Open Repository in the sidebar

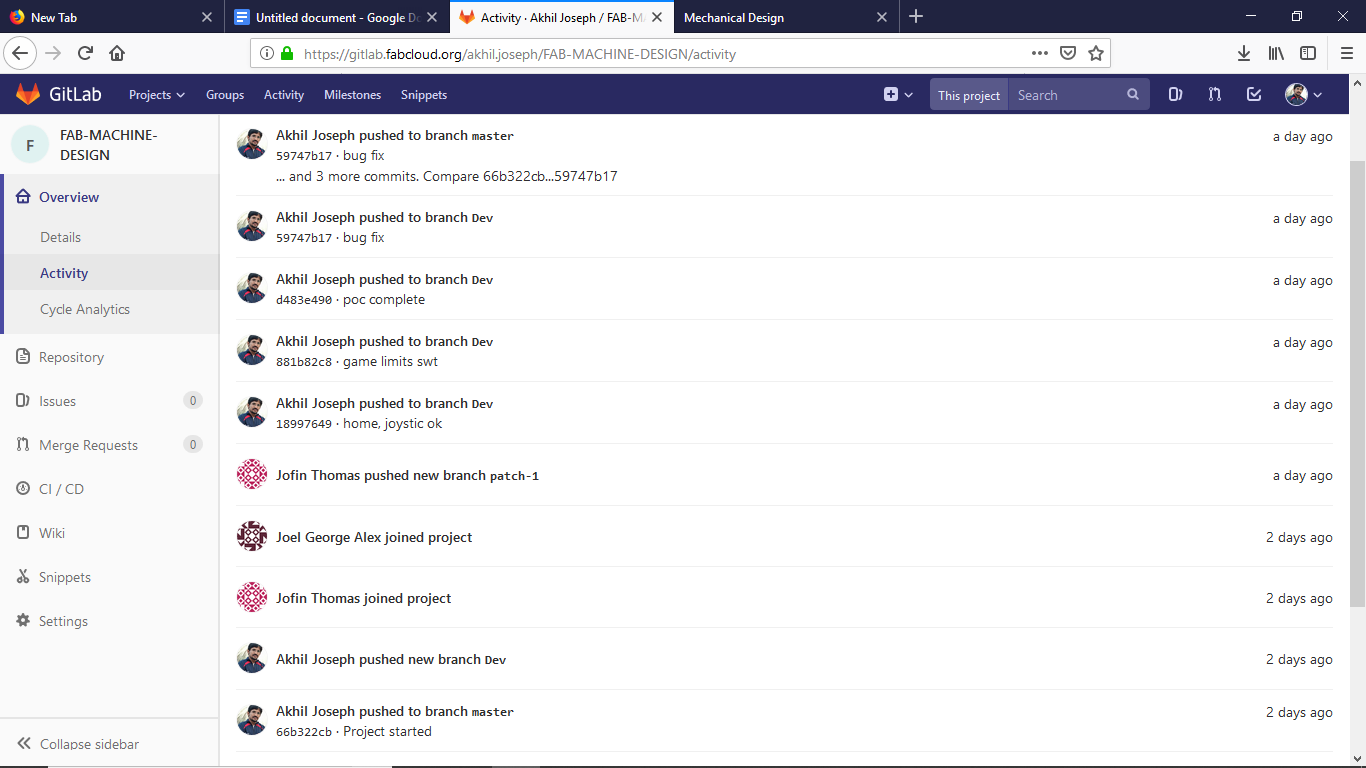click(71, 357)
